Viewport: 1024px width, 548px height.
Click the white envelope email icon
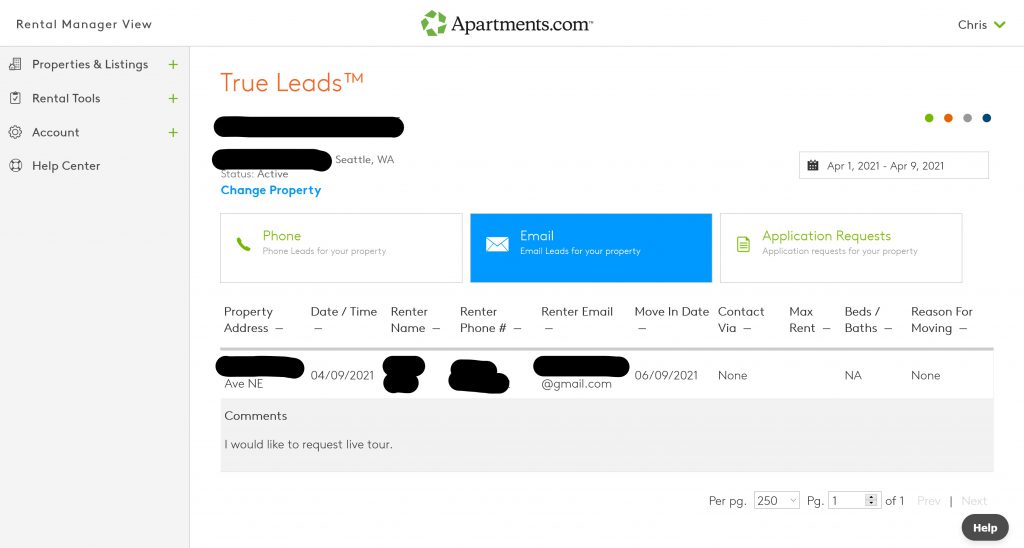click(x=497, y=244)
